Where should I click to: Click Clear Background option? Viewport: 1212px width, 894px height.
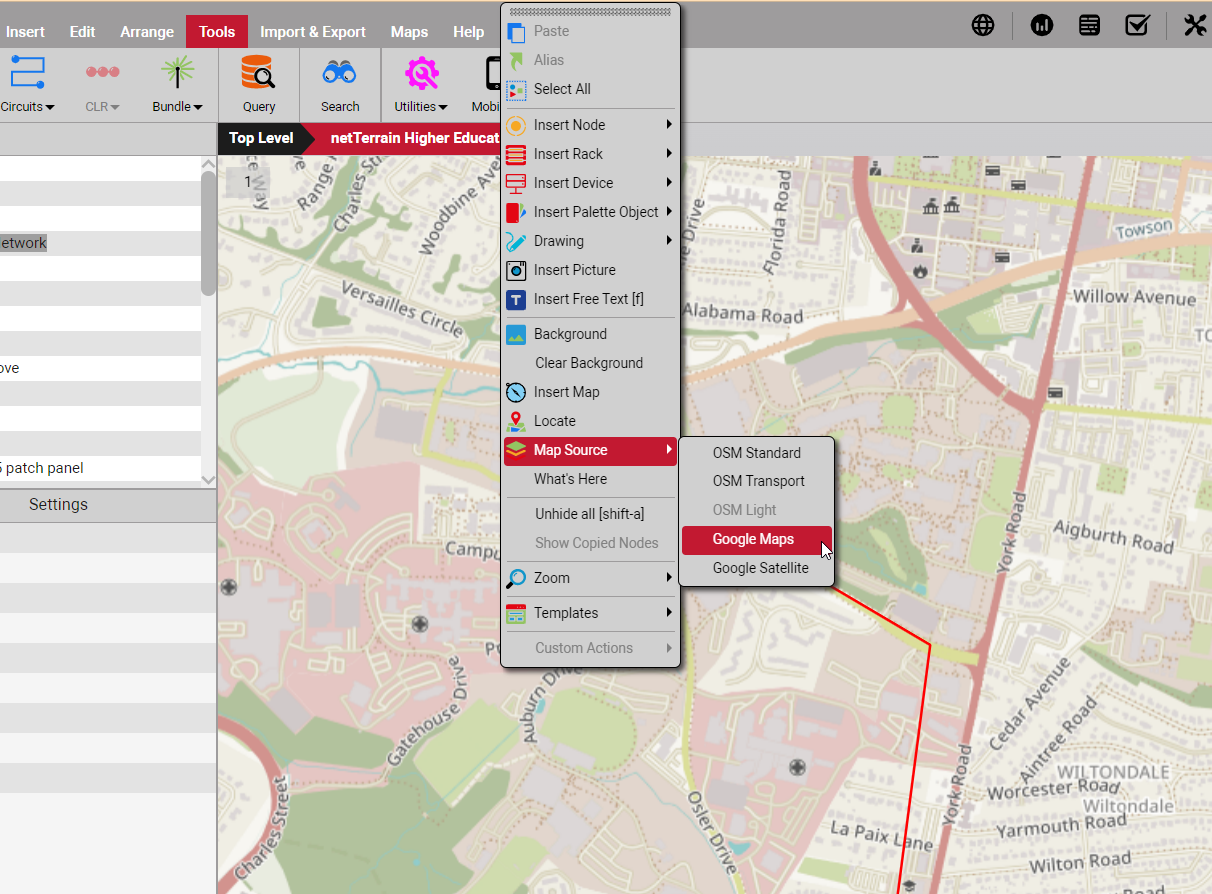(588, 363)
